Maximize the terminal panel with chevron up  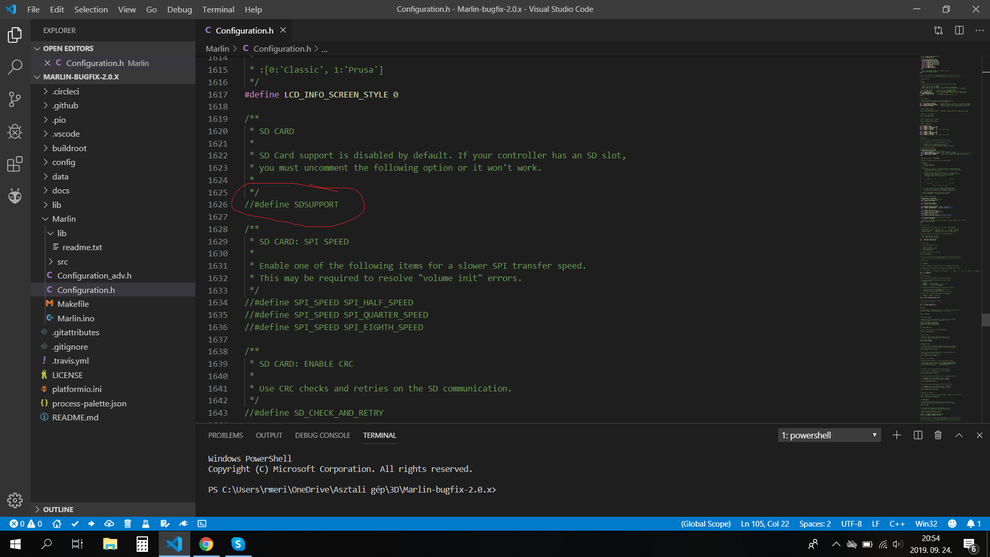(959, 435)
